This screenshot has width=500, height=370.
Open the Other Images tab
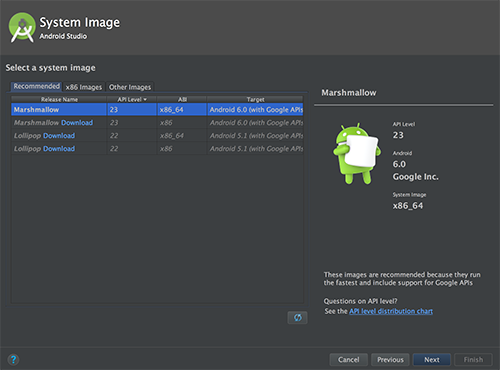tap(130, 87)
